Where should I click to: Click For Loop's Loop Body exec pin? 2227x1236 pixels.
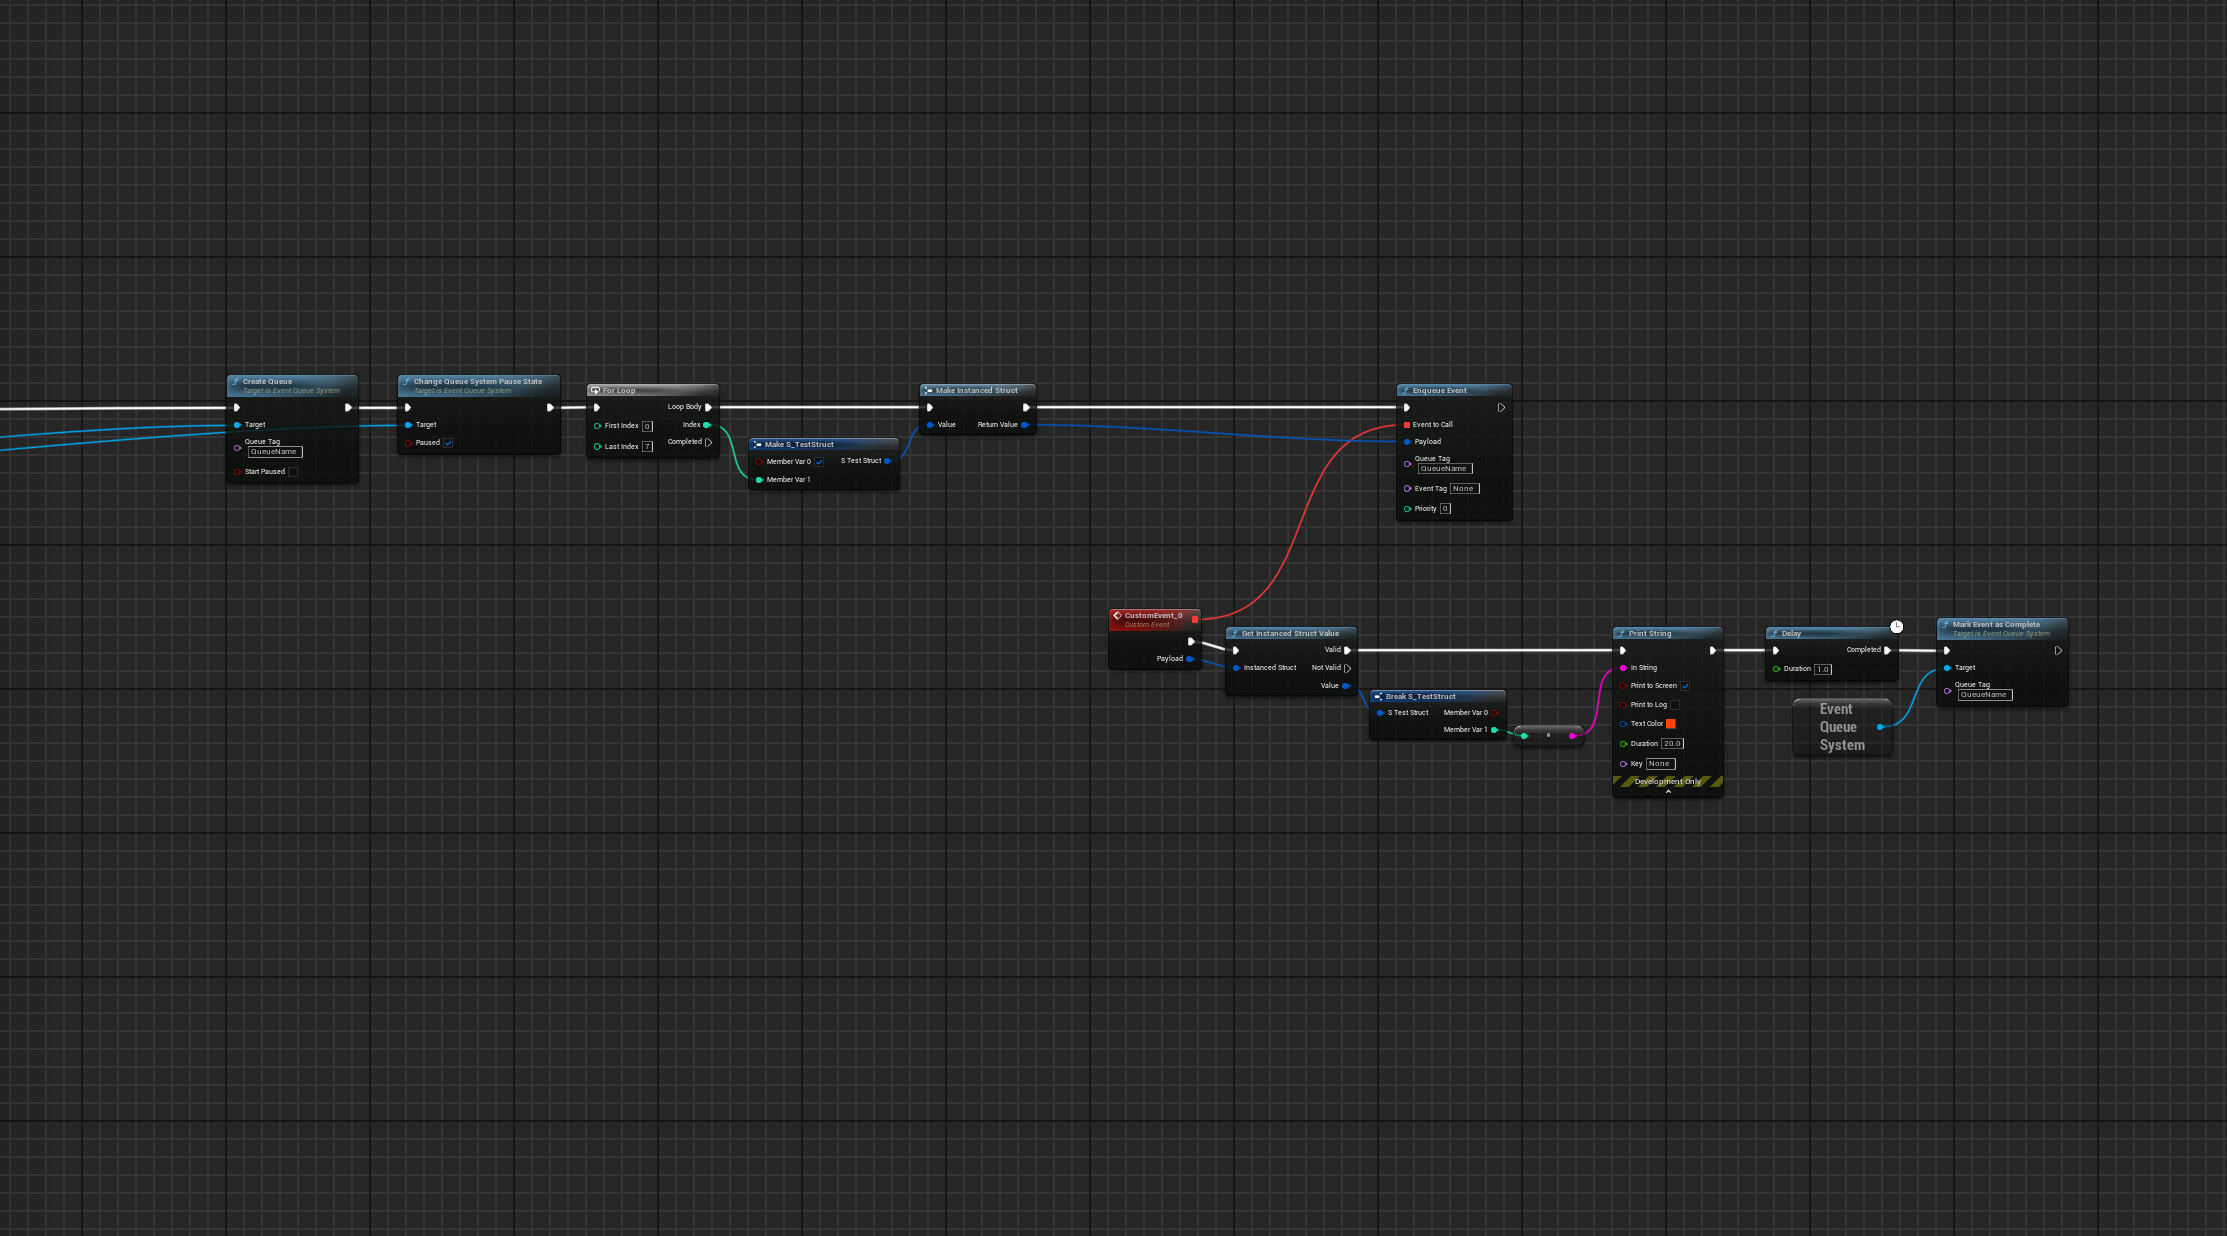coord(709,407)
